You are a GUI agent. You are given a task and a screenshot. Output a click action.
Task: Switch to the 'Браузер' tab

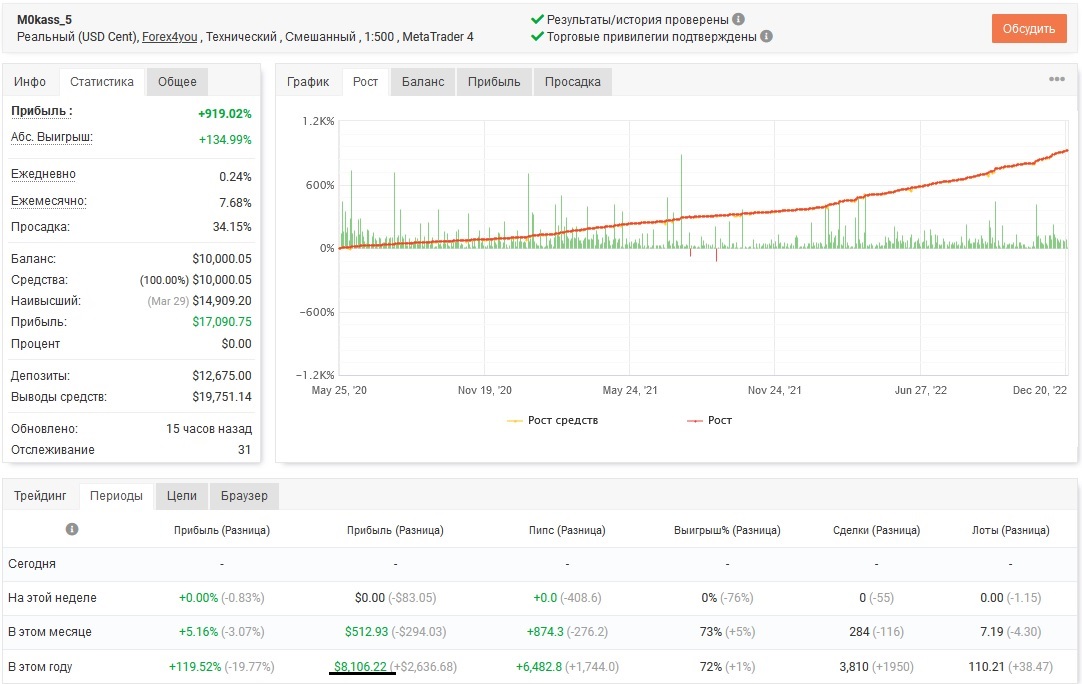point(244,496)
